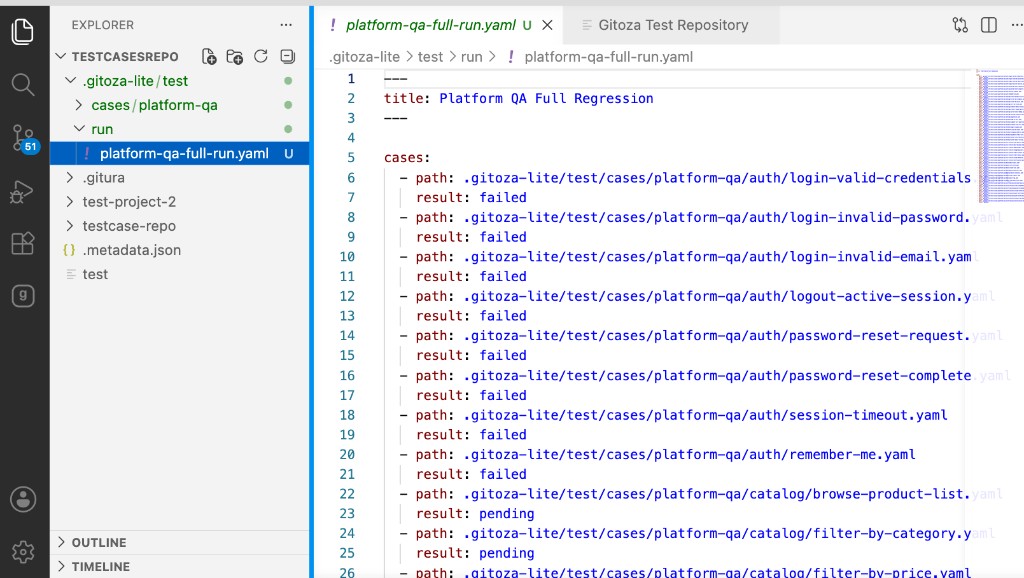Close the platform-qa-full-run.yaml tab

point(547,25)
